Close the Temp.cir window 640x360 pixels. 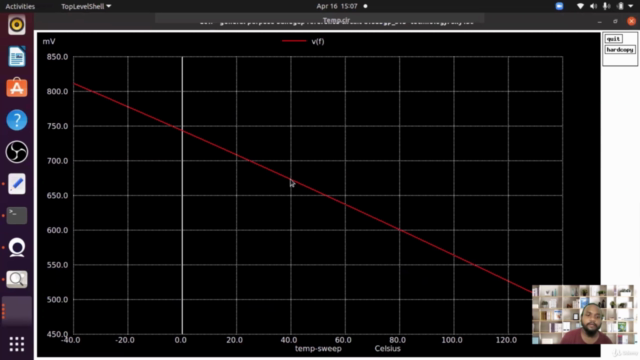(x=631, y=21)
